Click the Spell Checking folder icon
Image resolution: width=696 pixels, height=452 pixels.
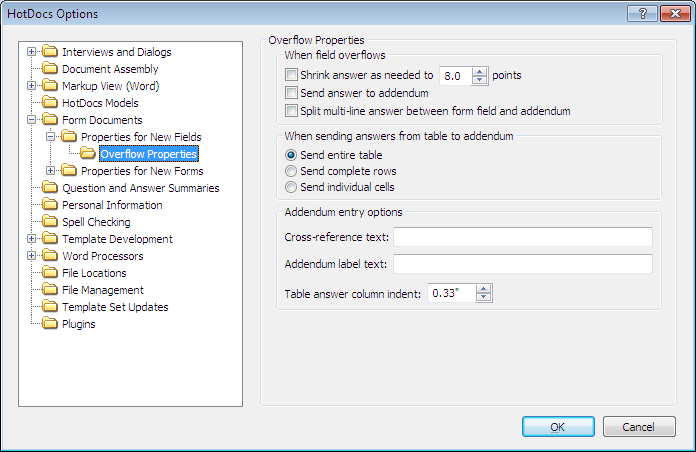pyautogui.click(x=50, y=222)
